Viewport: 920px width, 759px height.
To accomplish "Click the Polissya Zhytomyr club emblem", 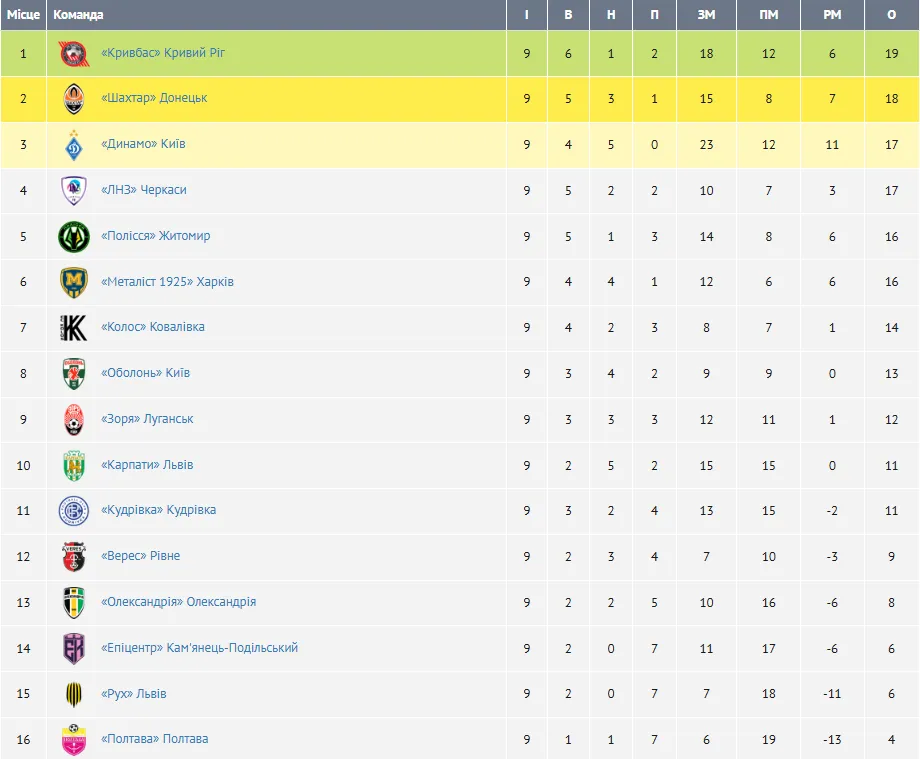I will (74, 236).
